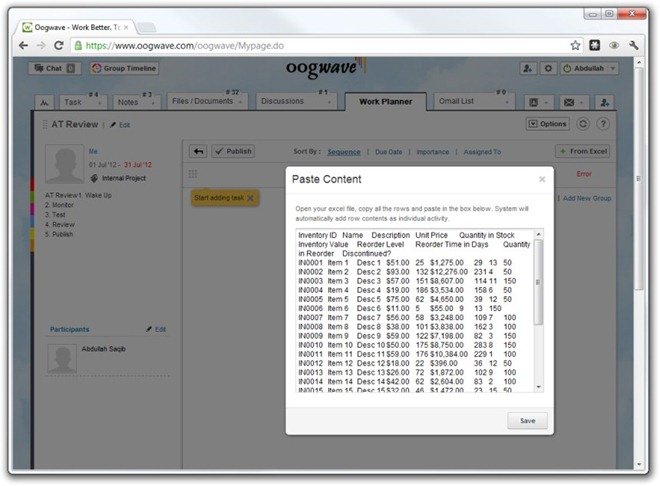
Task: Click the grid drag handle icon
Action: click(193, 174)
